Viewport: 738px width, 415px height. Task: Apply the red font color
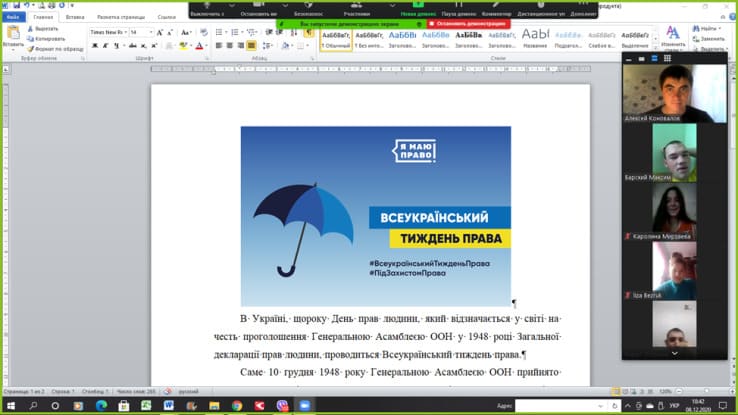click(199, 46)
